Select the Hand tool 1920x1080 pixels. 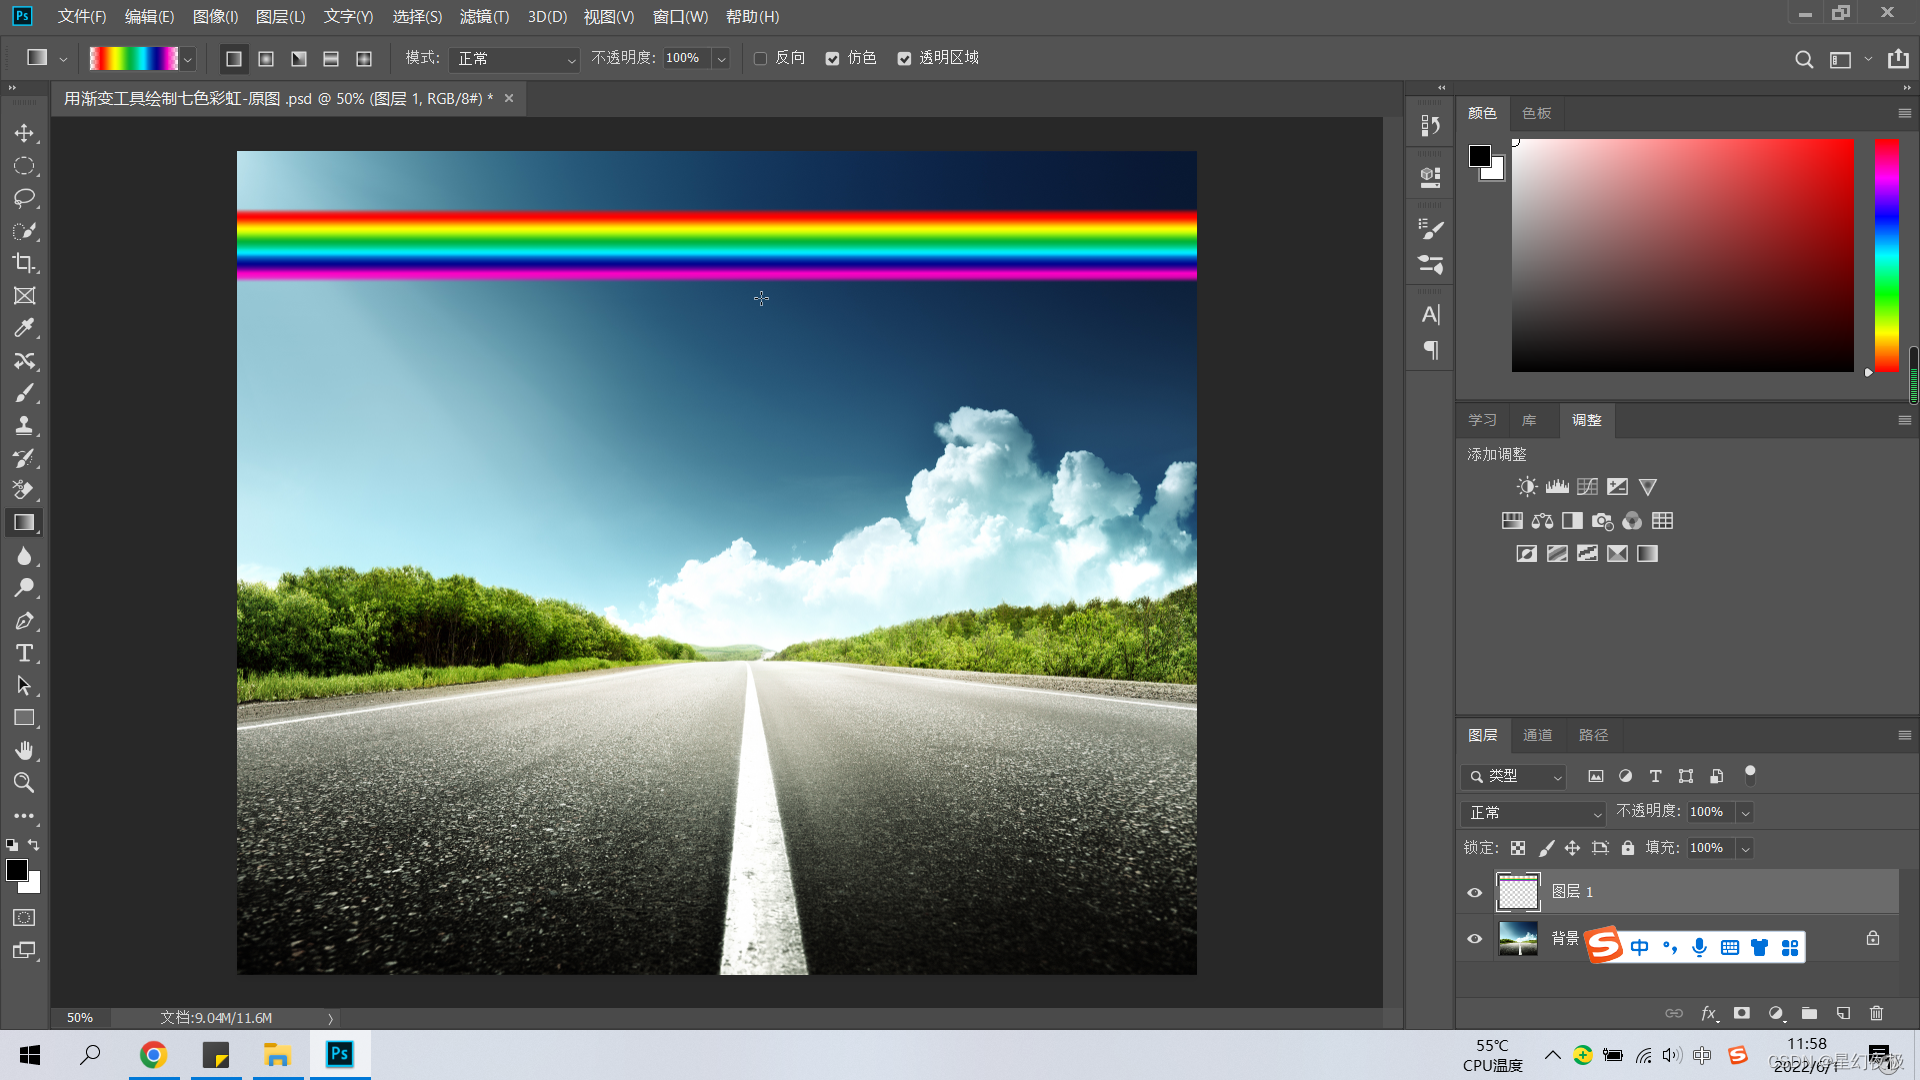[24, 750]
